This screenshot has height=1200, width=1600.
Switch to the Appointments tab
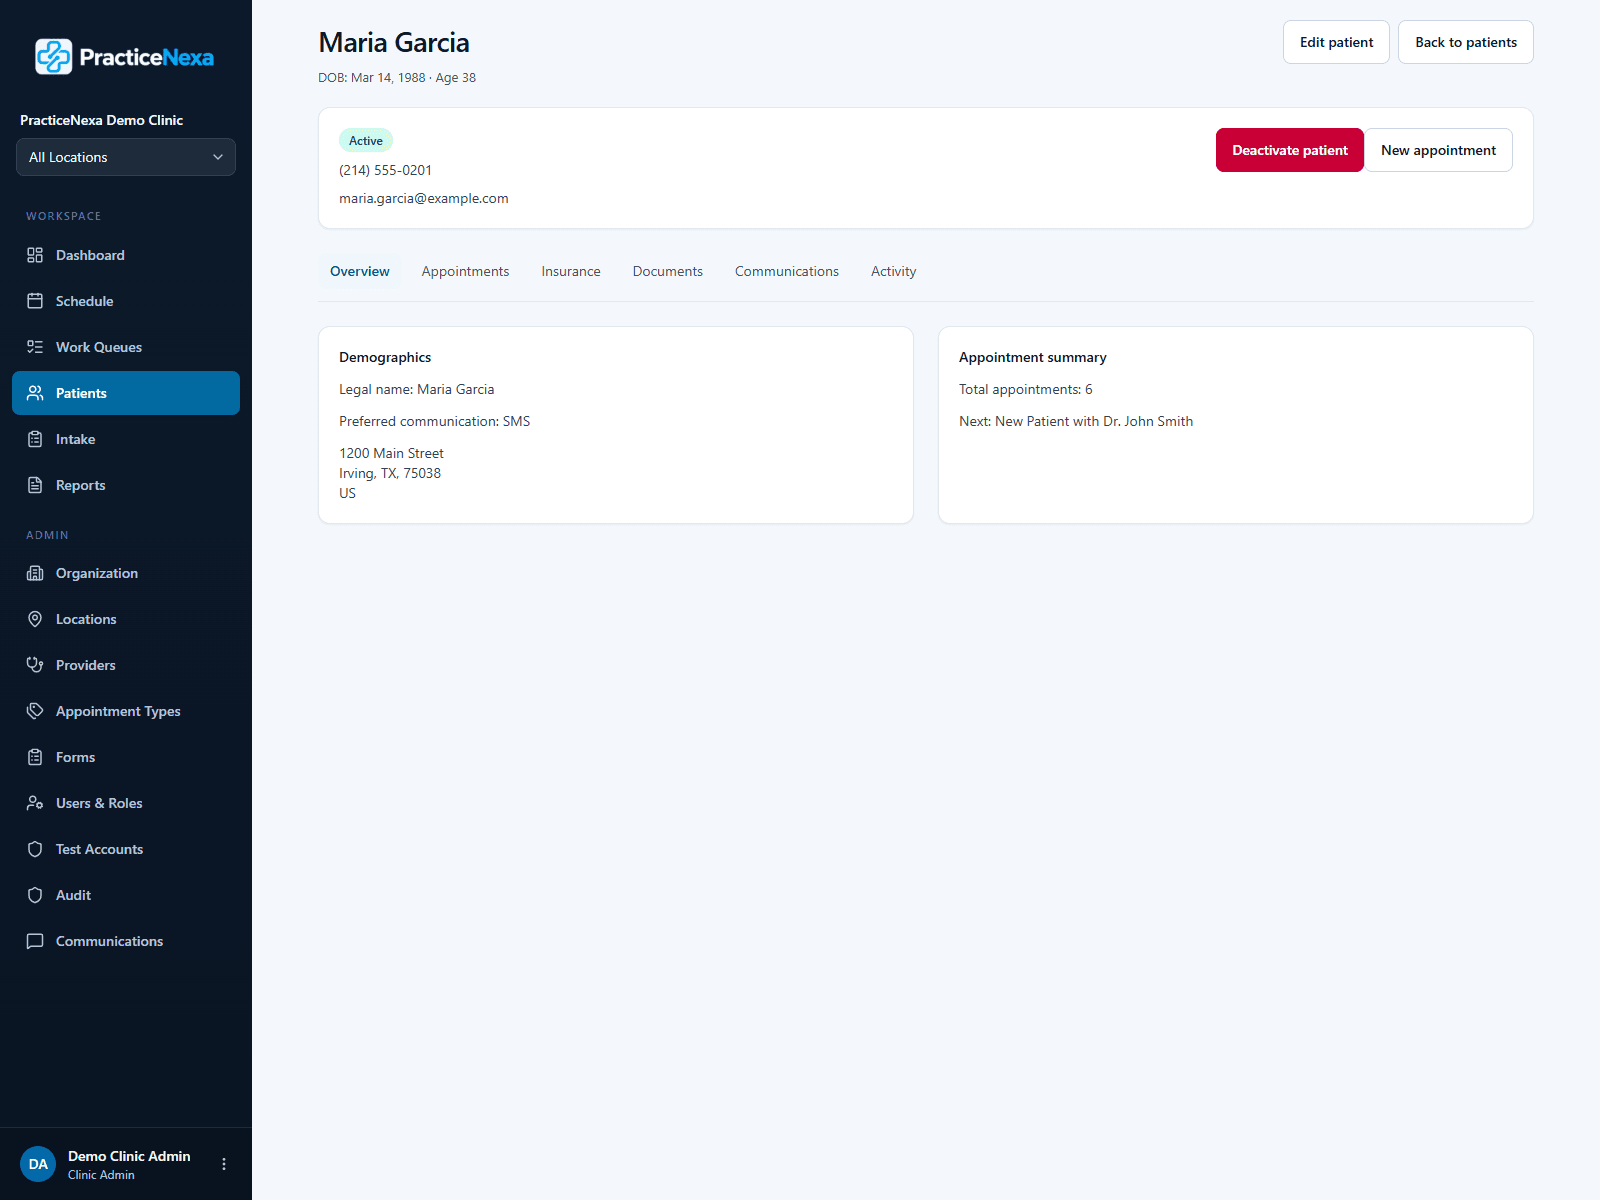click(465, 271)
